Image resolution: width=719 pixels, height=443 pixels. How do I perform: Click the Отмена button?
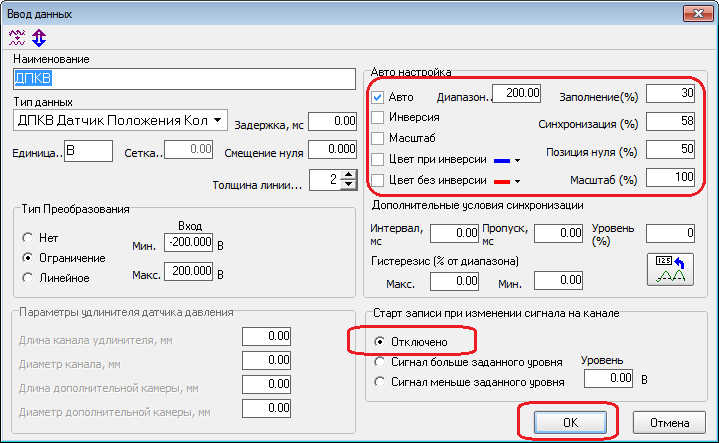point(669,422)
